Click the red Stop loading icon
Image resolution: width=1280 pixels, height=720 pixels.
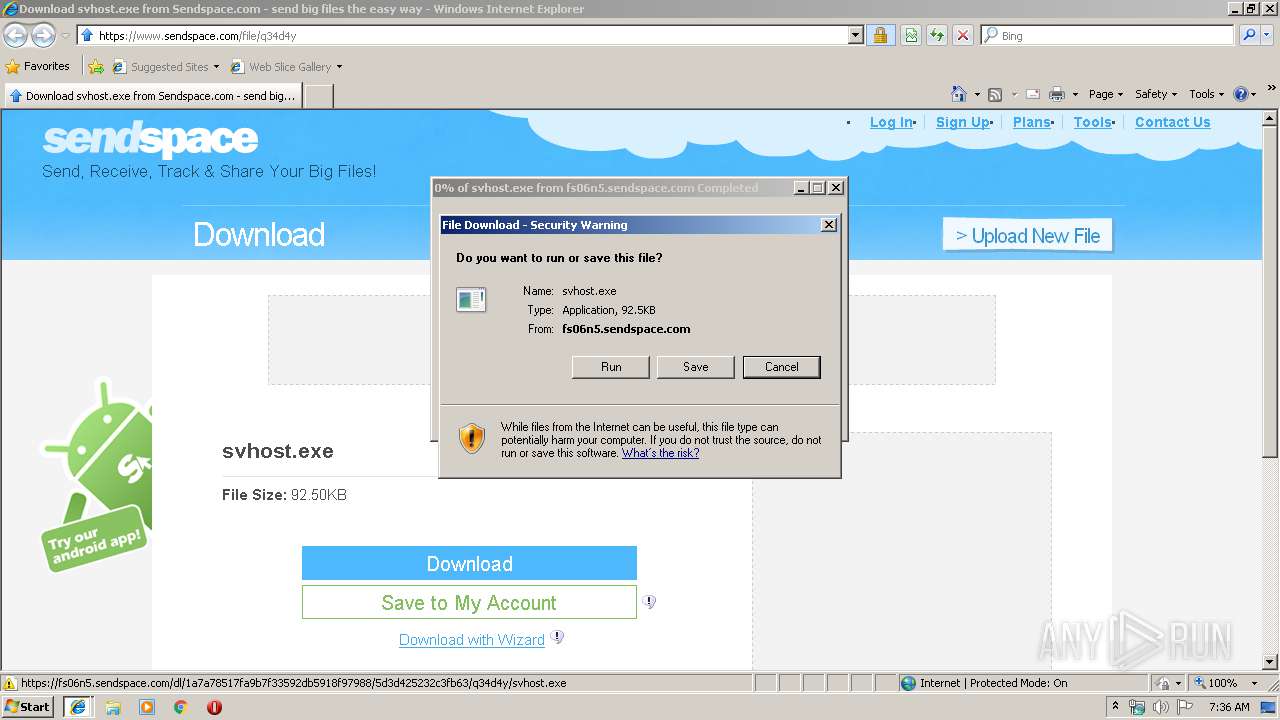coord(963,35)
